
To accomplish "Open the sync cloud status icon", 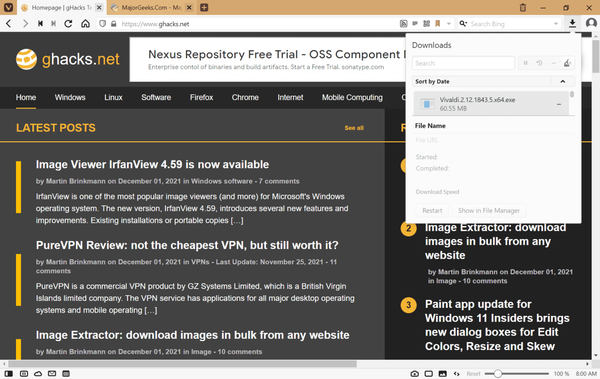I will [x=38, y=374].
